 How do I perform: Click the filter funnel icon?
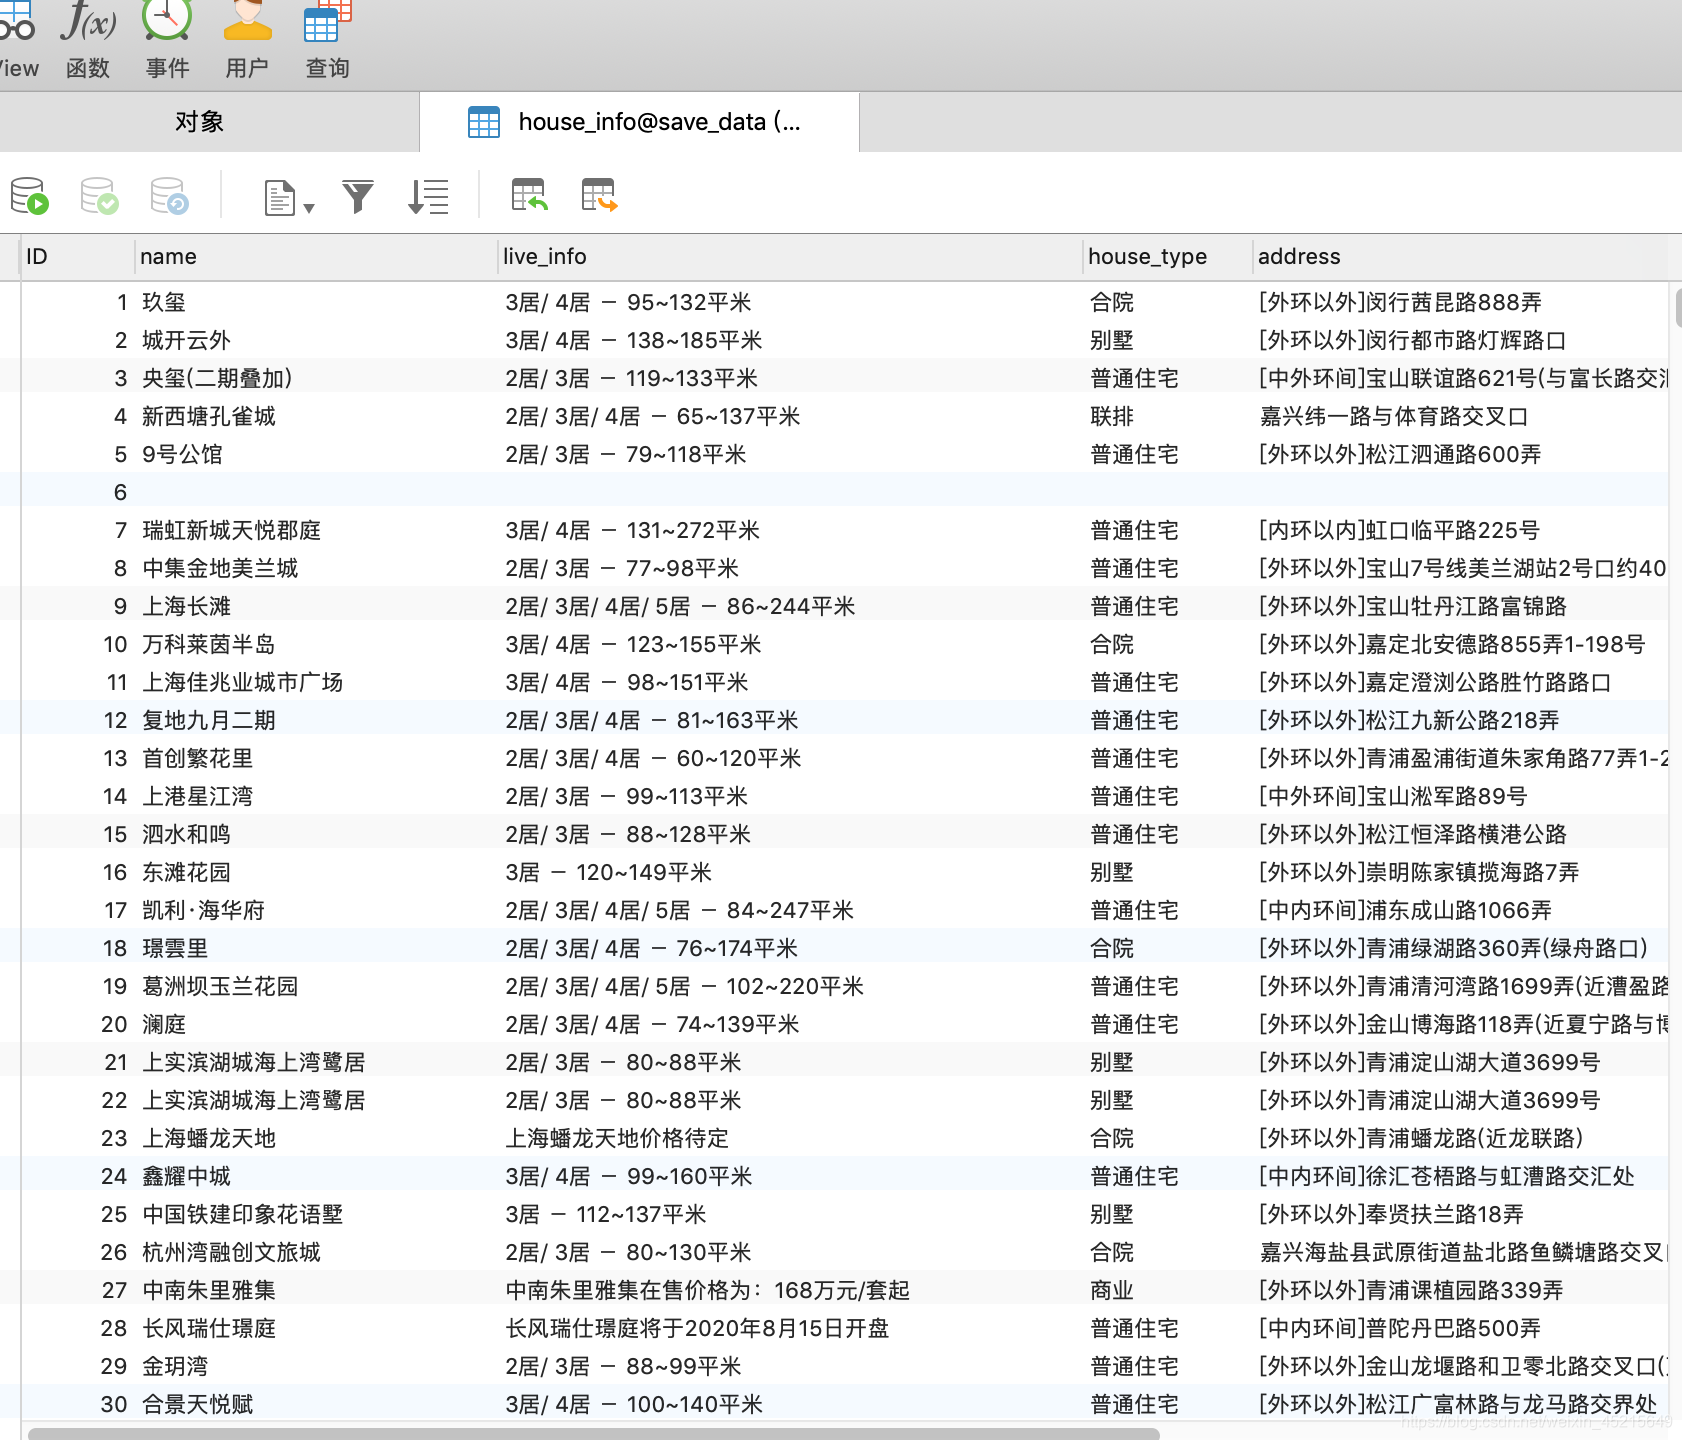click(357, 197)
